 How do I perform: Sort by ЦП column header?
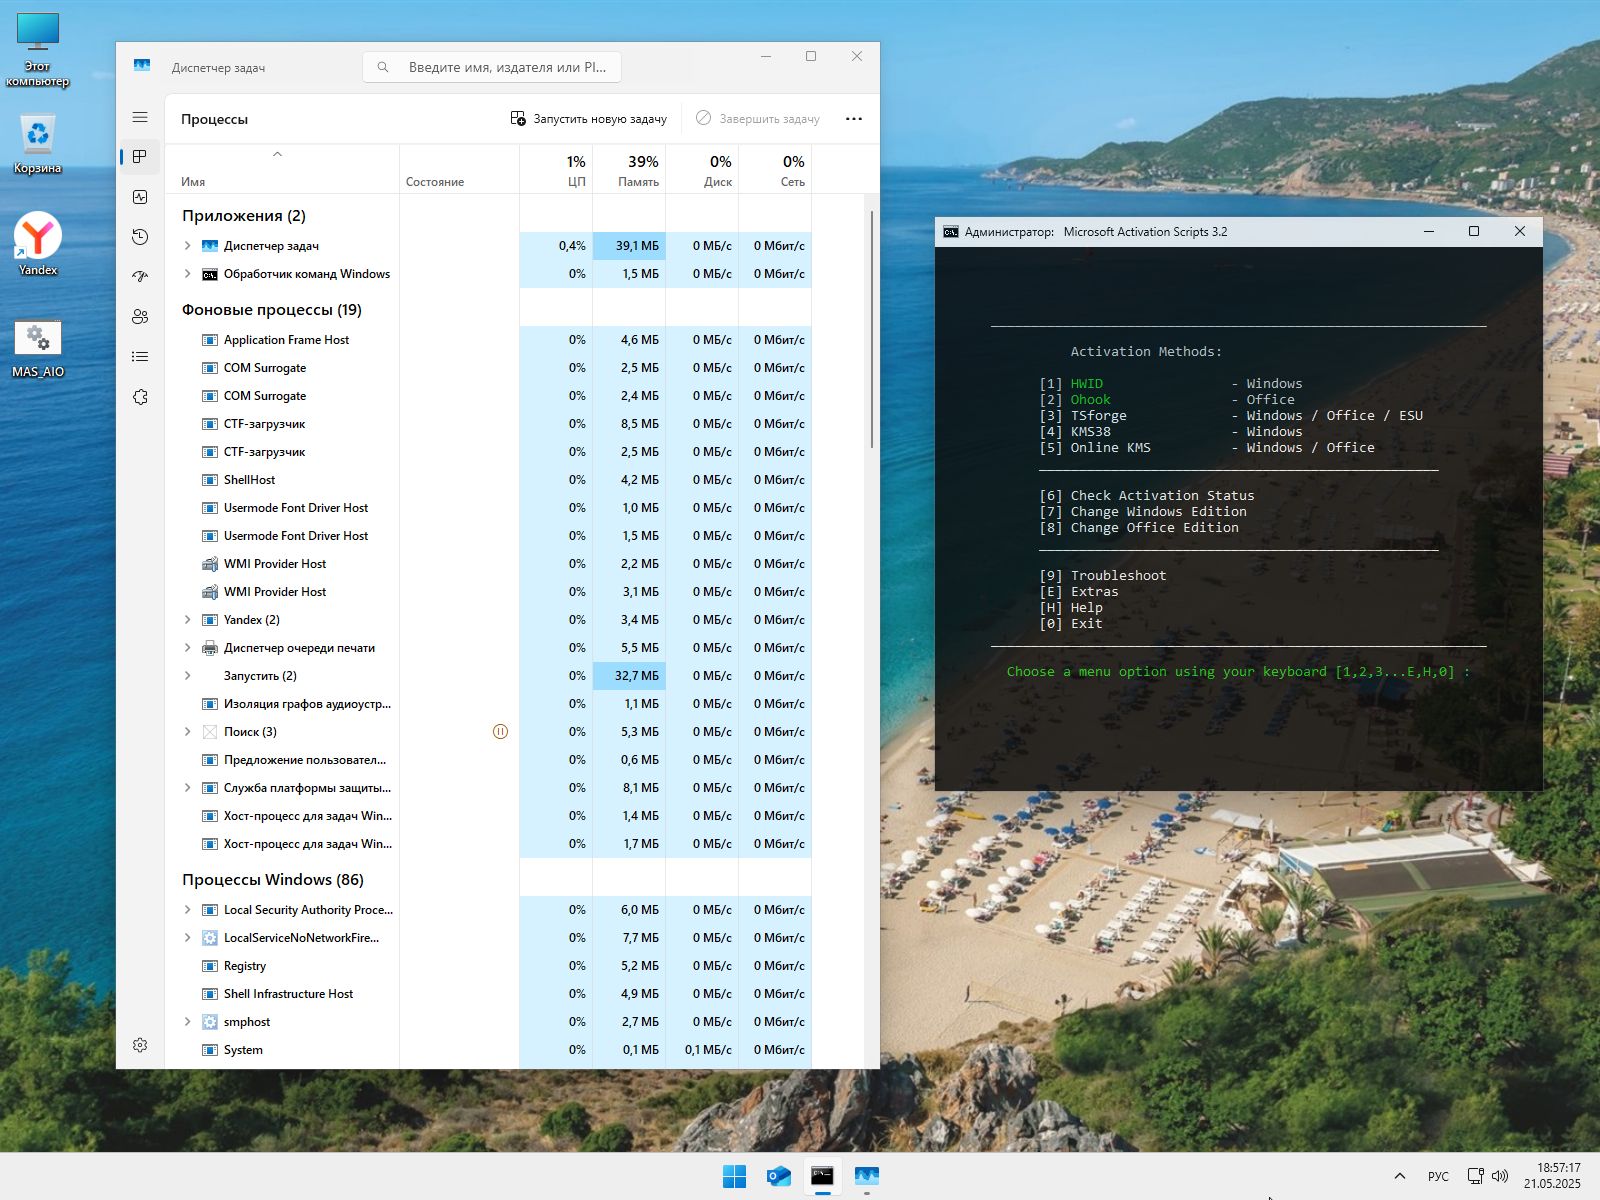(x=556, y=169)
